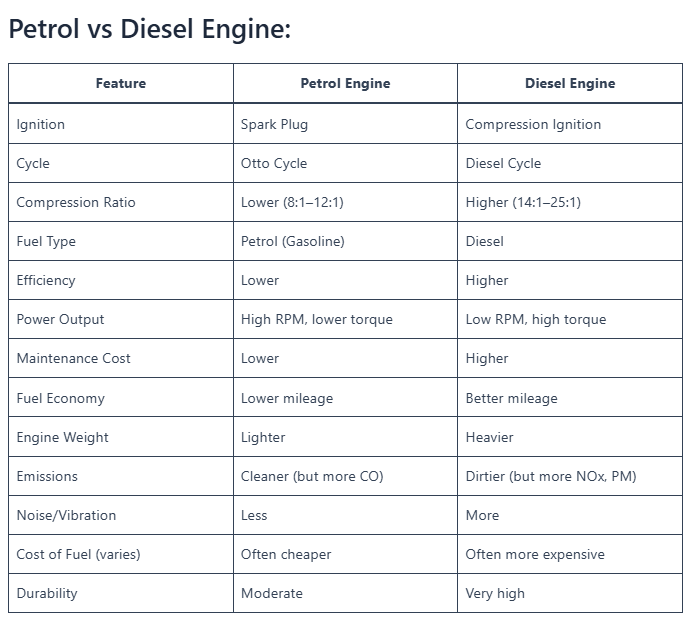
Task: Click the 'Higher (14:1–25:1)' cell
Action: tap(570, 202)
